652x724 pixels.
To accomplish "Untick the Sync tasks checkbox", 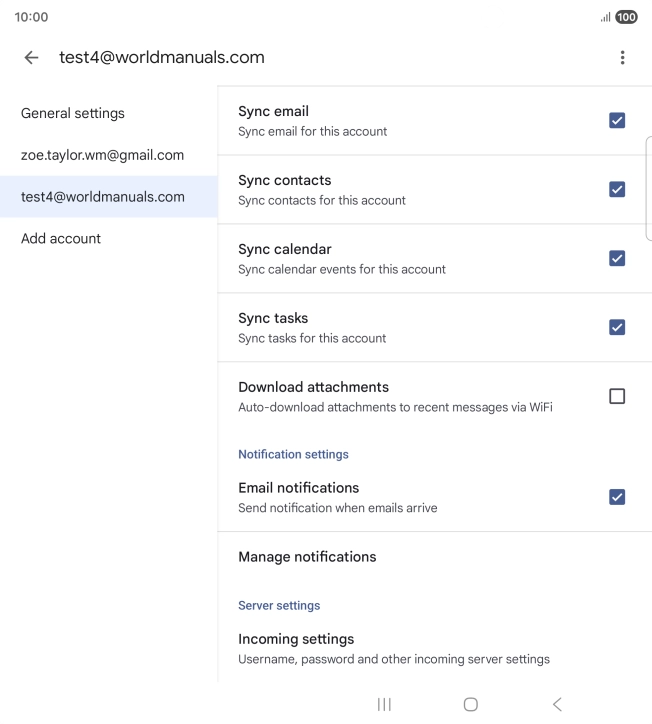I will point(617,328).
